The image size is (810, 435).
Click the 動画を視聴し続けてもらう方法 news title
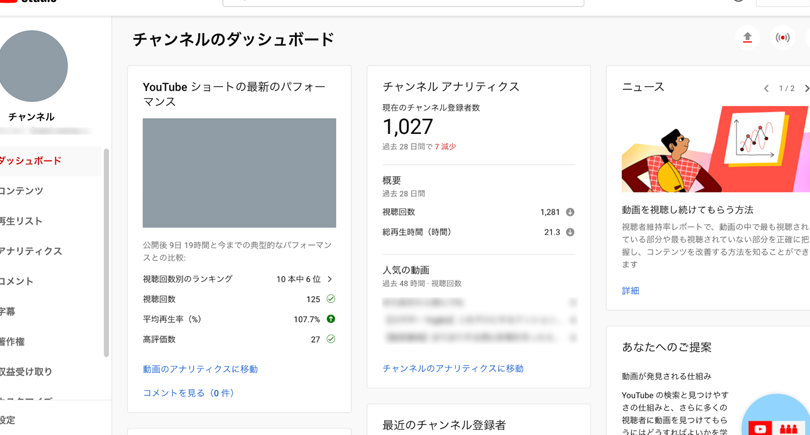pyautogui.click(x=687, y=210)
